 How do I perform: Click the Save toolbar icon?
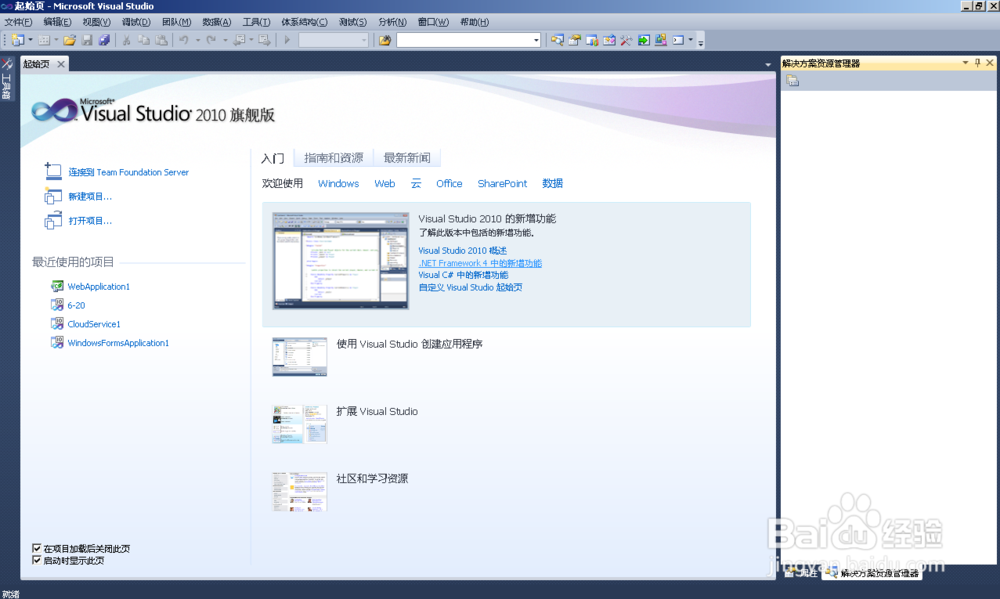point(87,40)
